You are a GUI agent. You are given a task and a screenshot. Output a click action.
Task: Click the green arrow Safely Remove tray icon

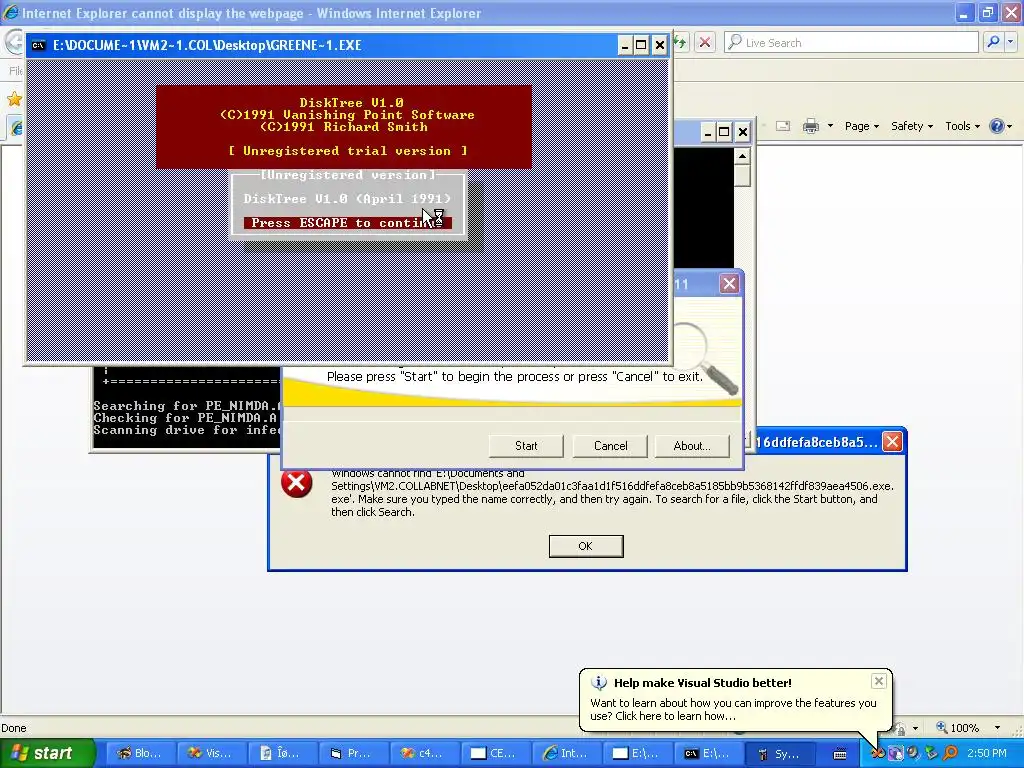(x=931, y=753)
